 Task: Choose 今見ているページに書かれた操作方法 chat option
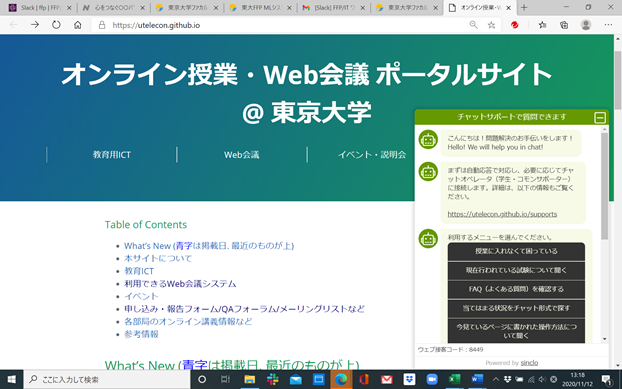tap(516, 331)
